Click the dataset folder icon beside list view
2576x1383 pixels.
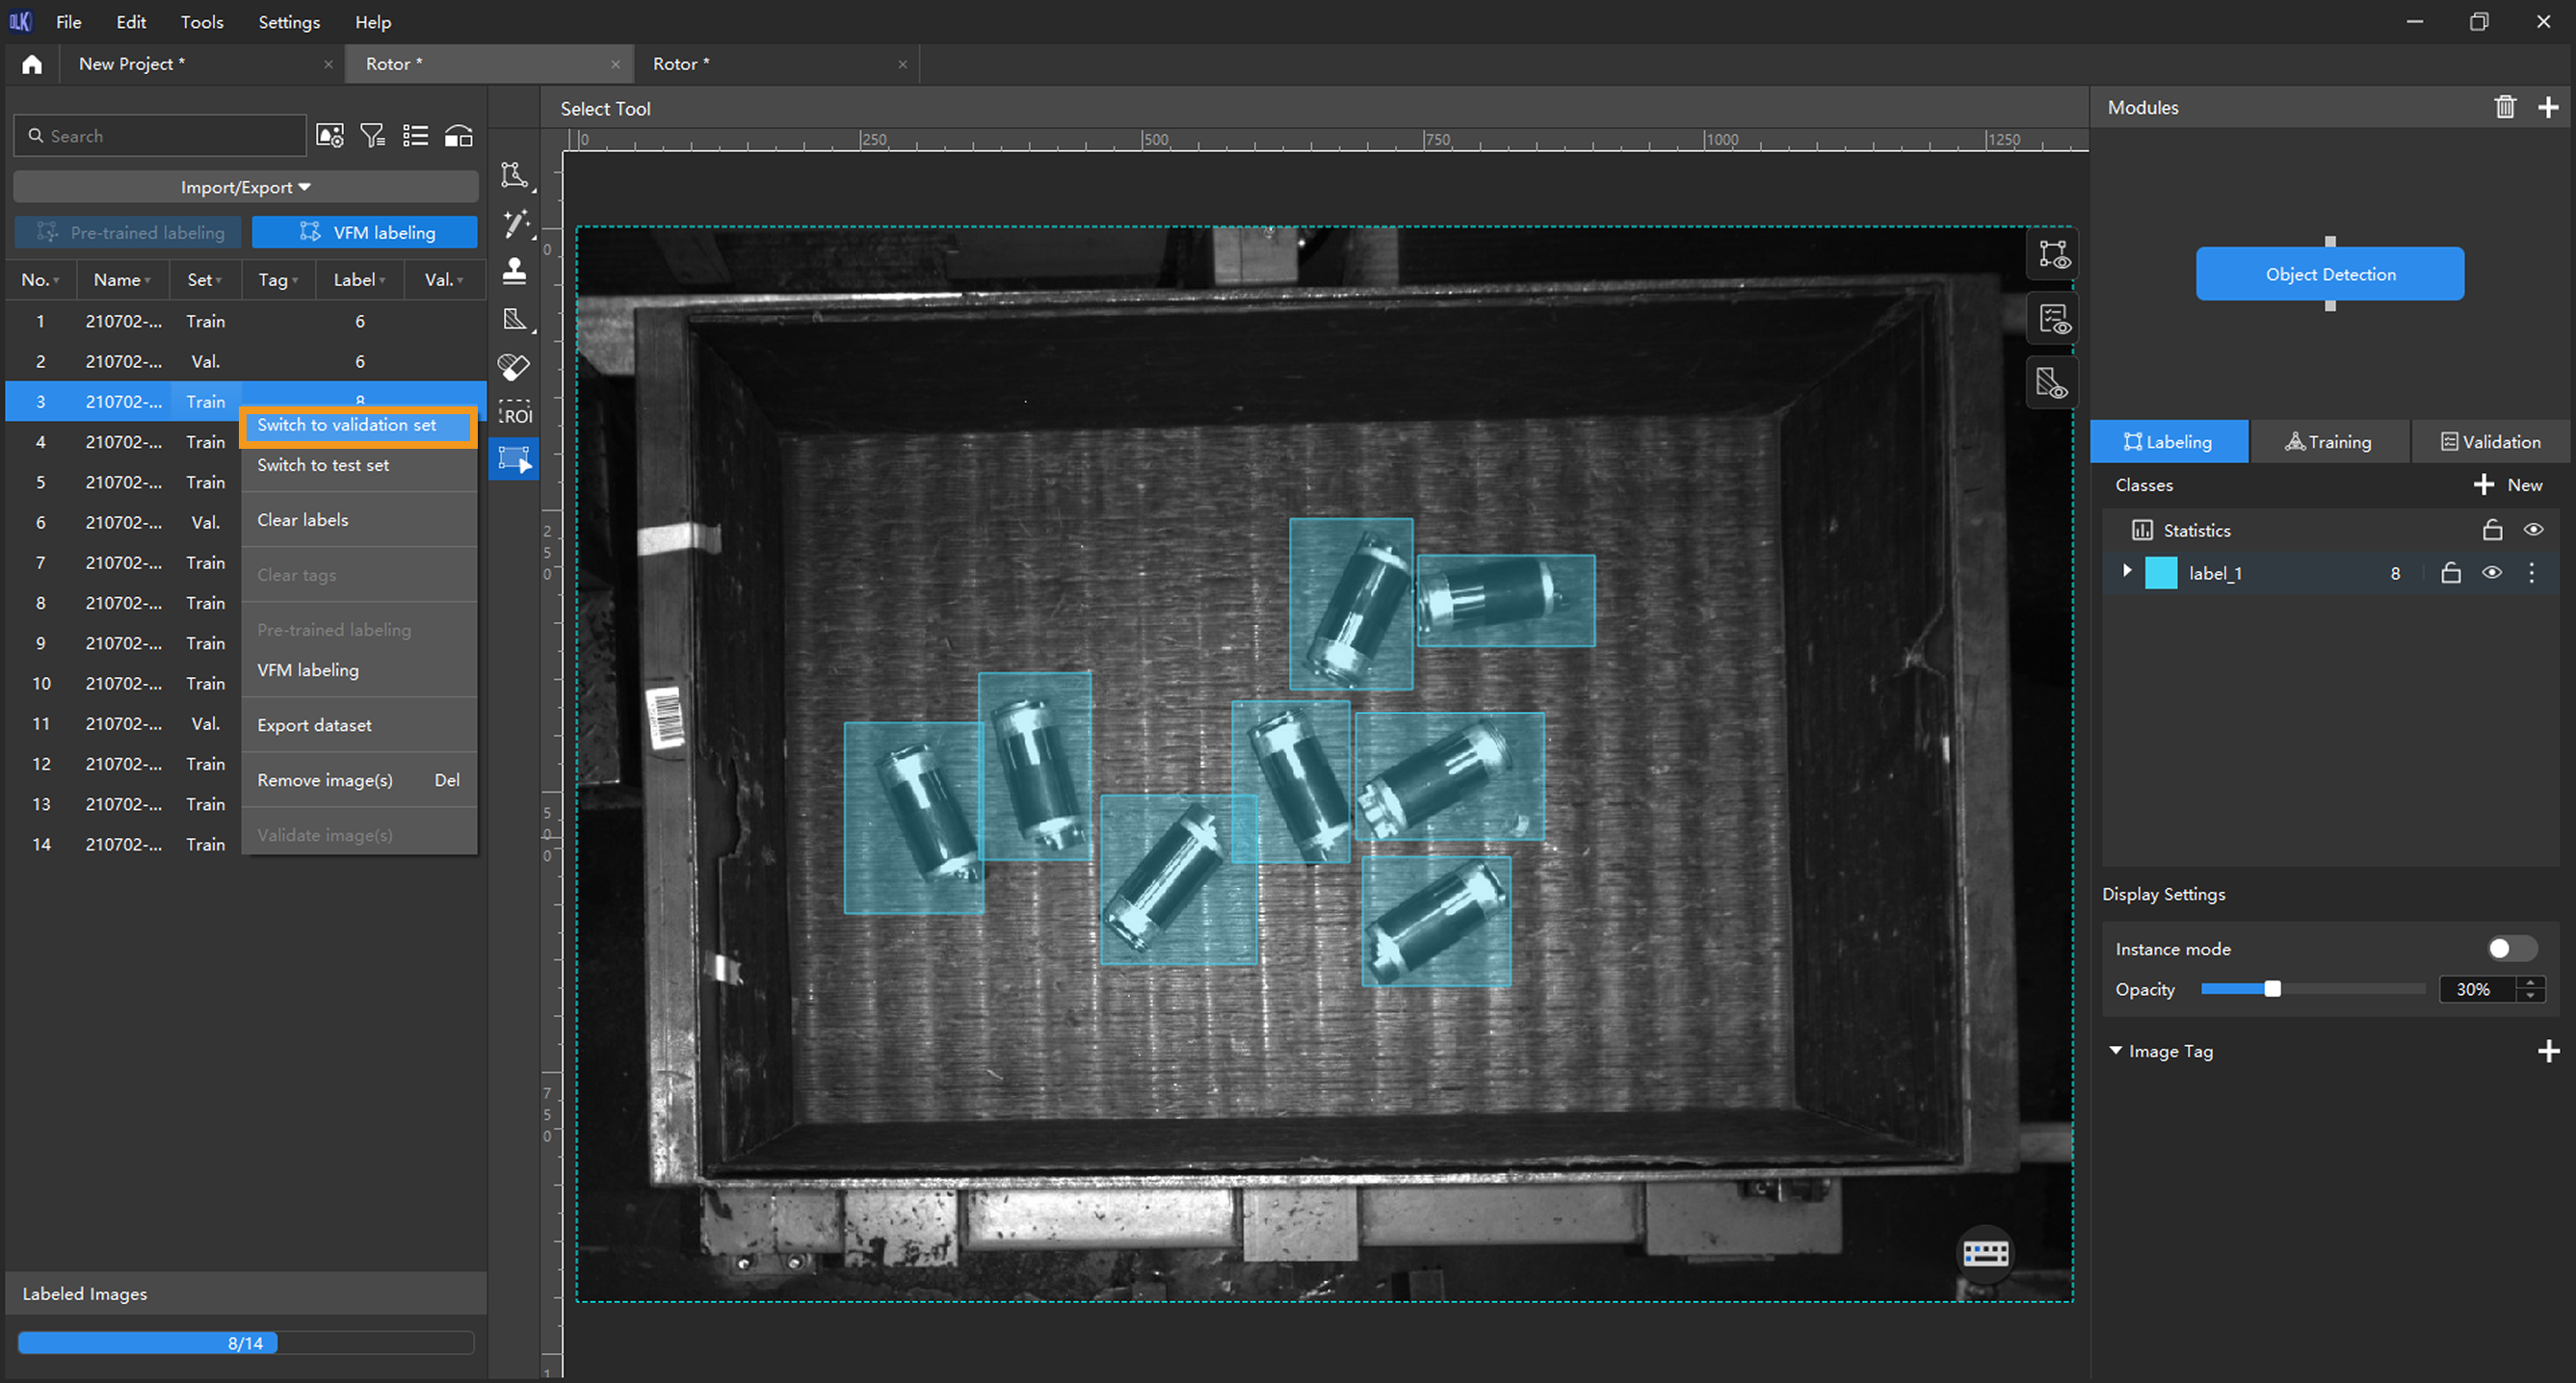click(x=458, y=135)
